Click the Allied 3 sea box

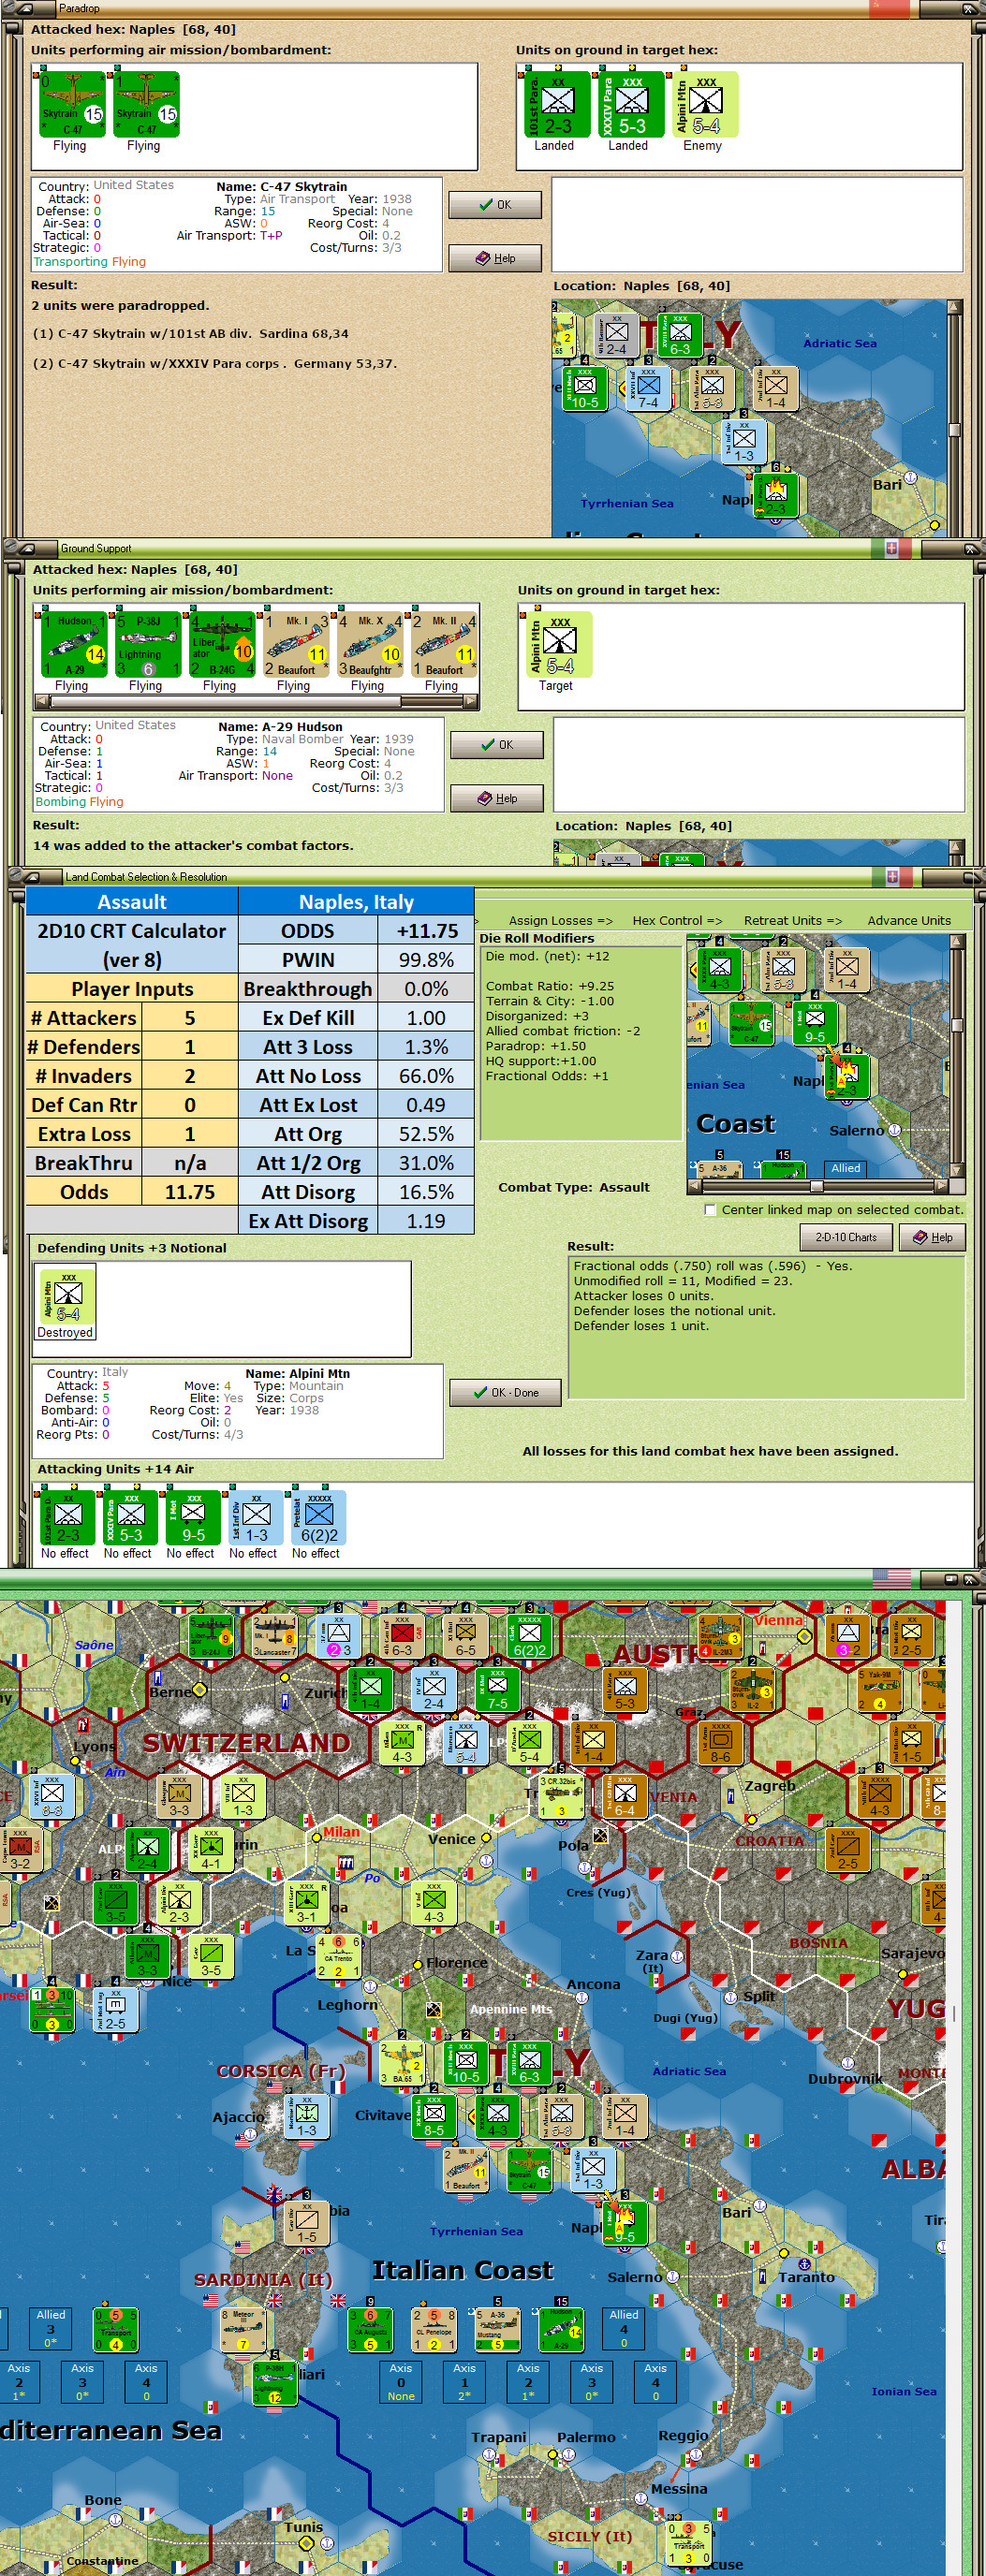click(x=51, y=2328)
